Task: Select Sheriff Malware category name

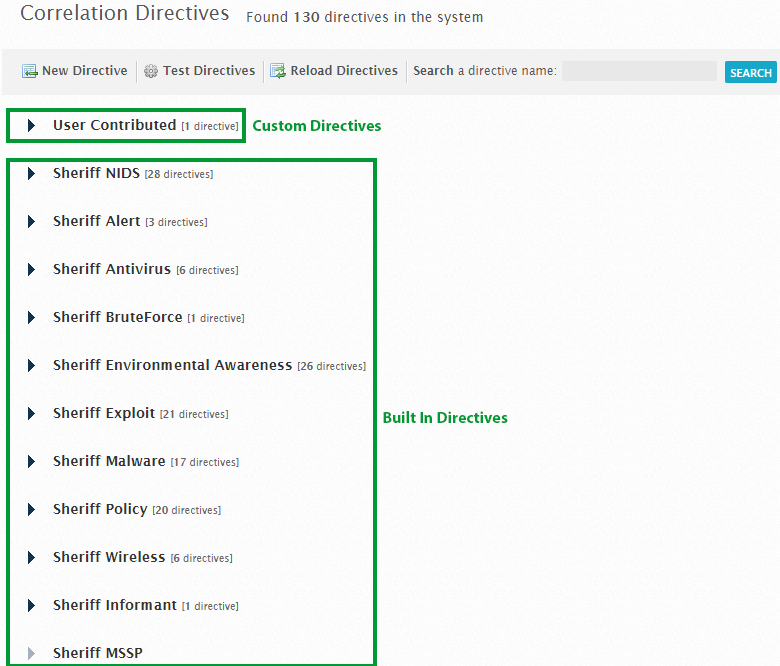Action: point(109,461)
